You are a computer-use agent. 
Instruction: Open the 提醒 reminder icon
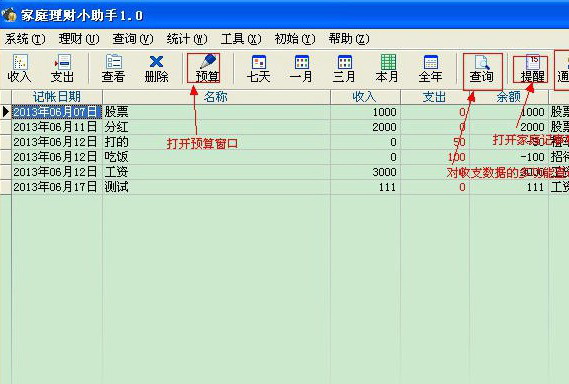[533, 69]
